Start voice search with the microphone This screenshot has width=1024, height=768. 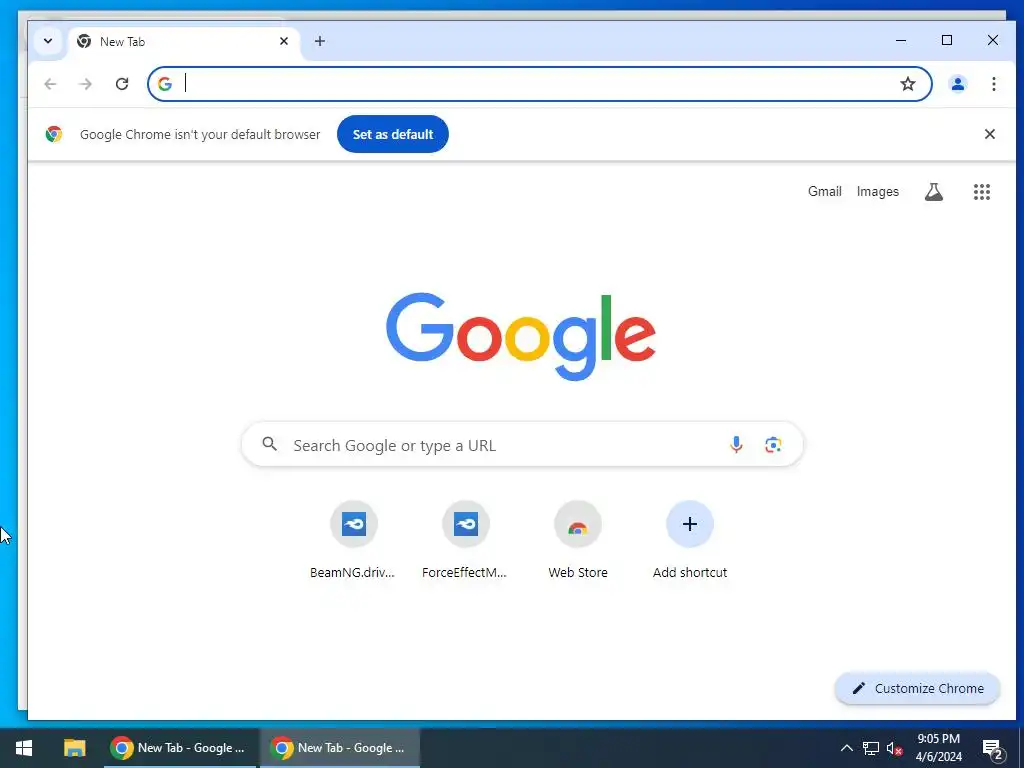pyautogui.click(x=736, y=445)
